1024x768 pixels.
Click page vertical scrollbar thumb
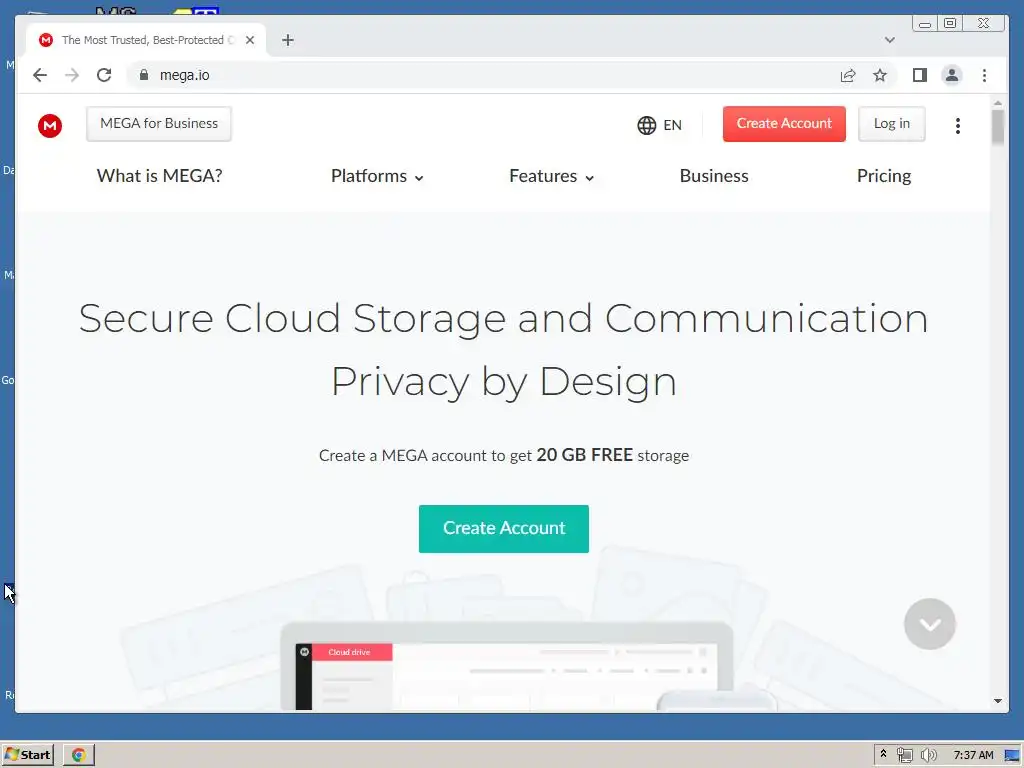(x=997, y=127)
